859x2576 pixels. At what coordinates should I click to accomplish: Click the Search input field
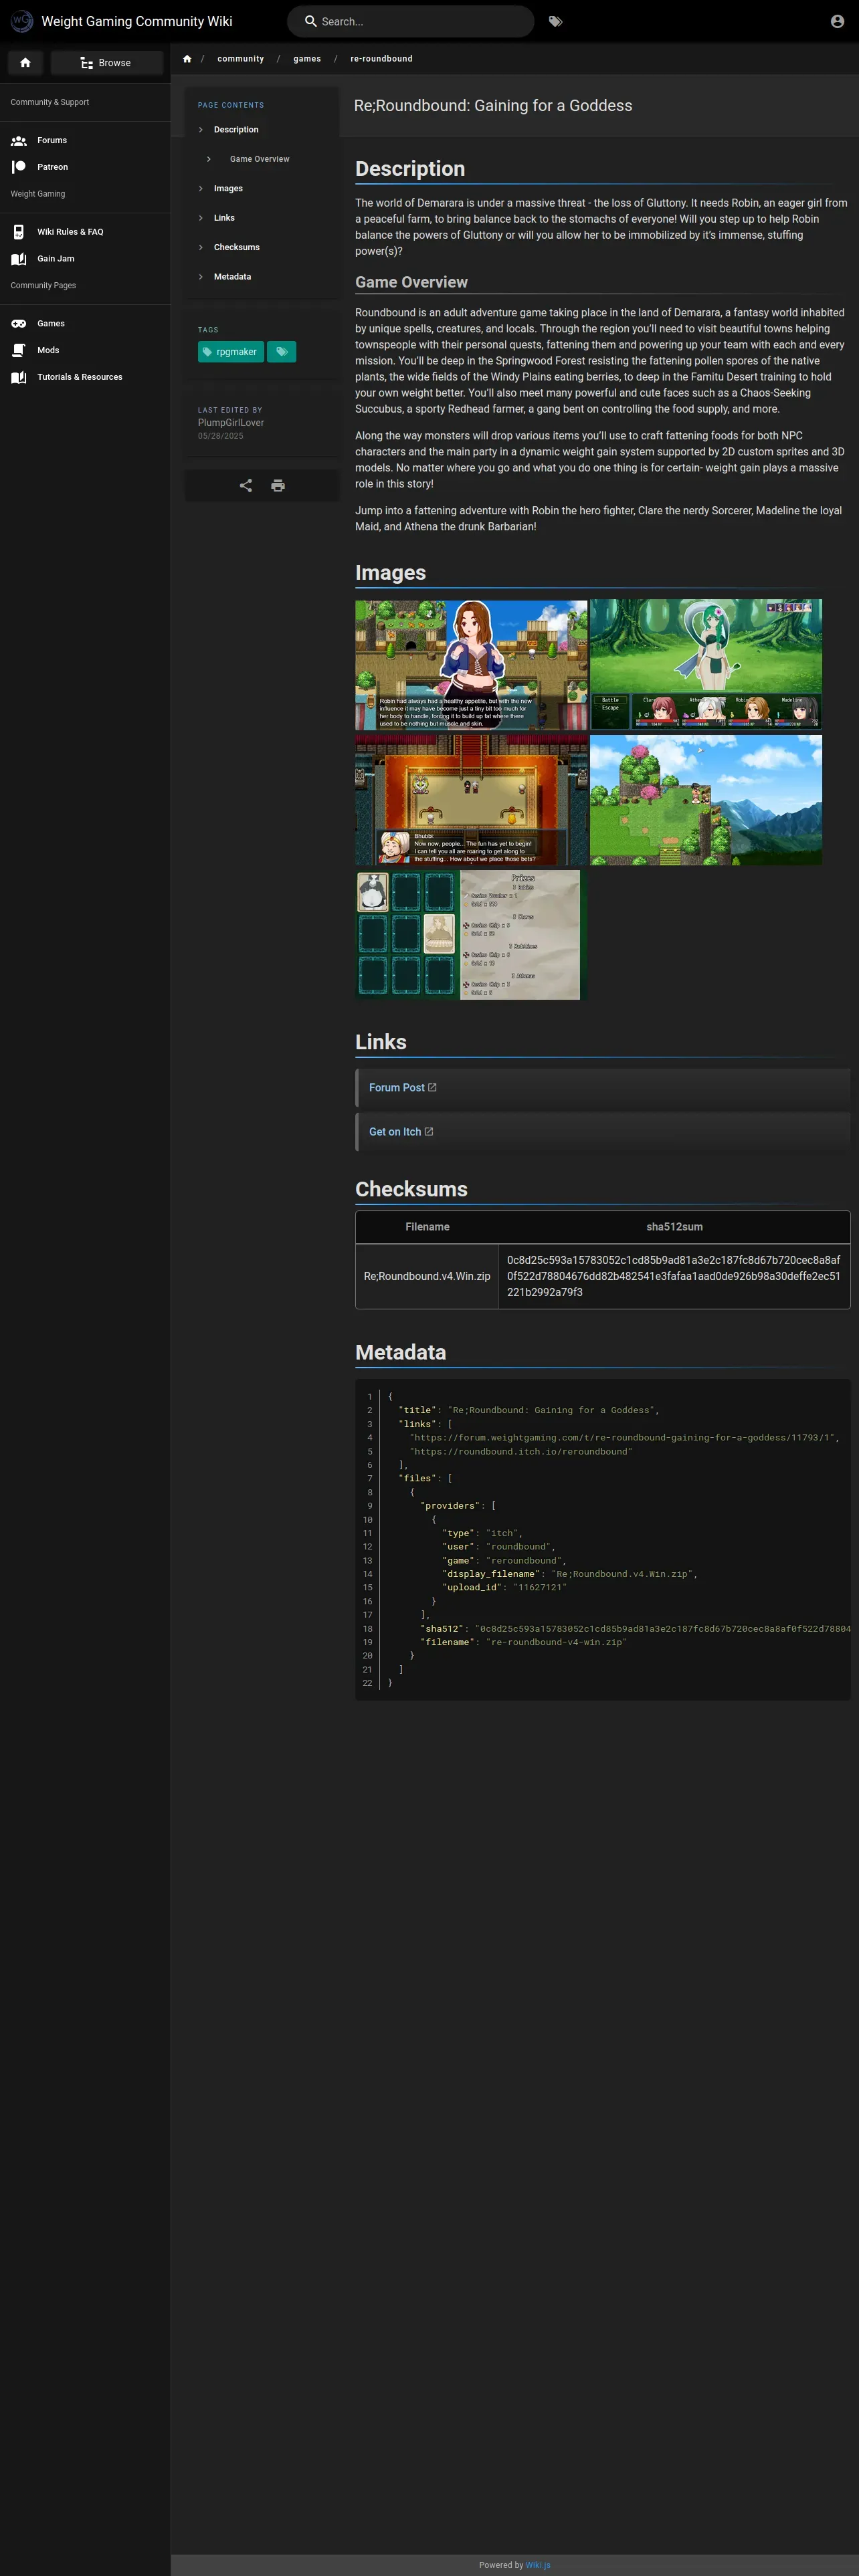click(x=420, y=21)
